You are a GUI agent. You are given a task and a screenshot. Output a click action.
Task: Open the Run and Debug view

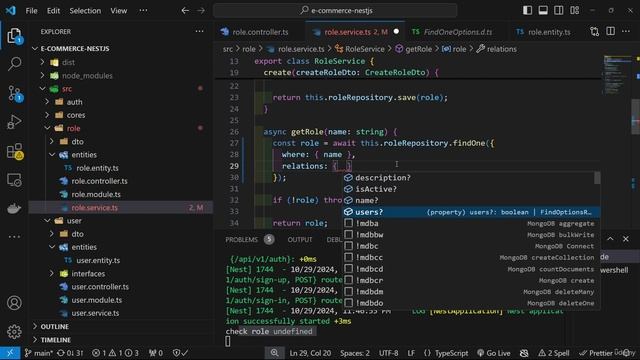coord(14,122)
